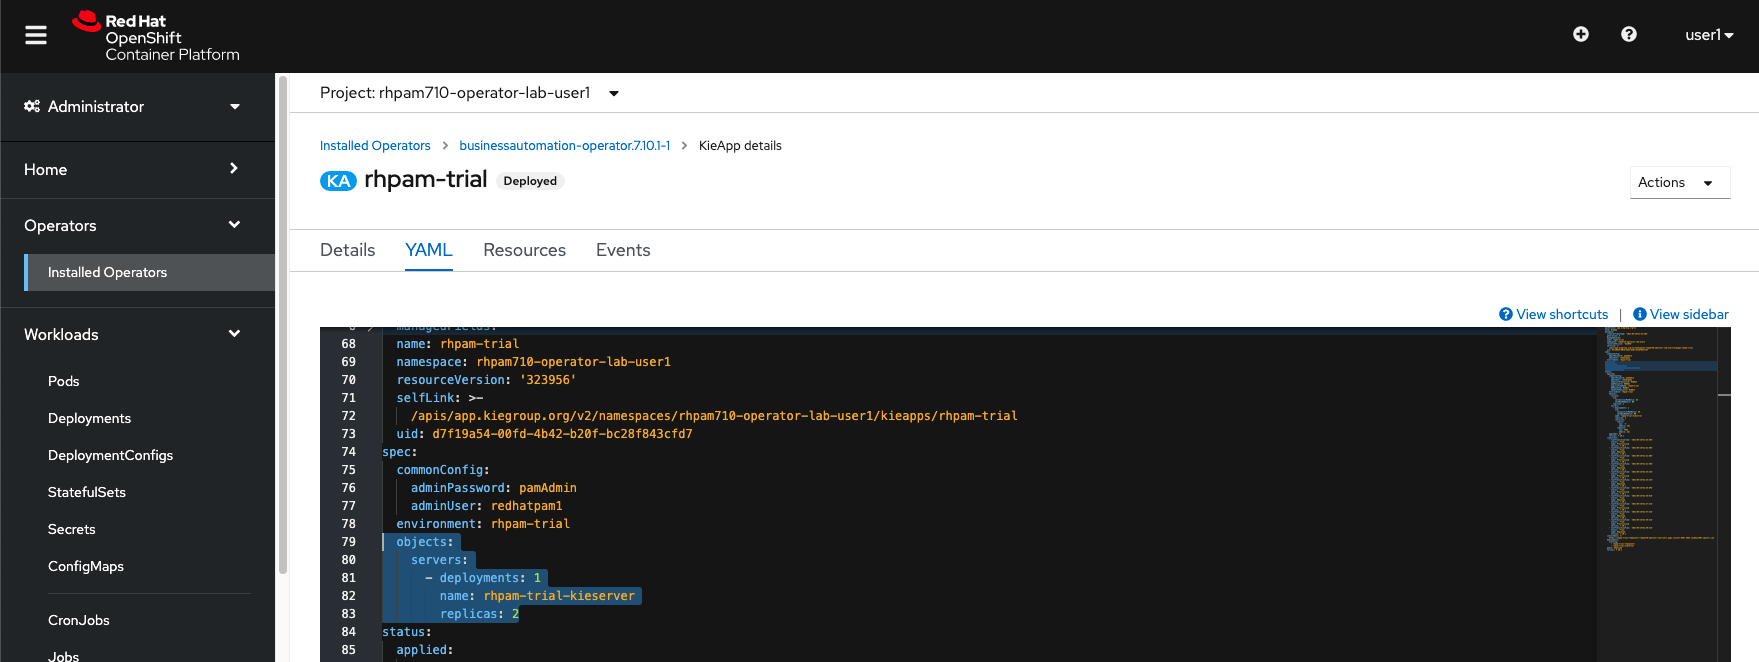The height and width of the screenshot is (662, 1759).
Task: Click the sidebar vertical scrollbar
Action: (283, 325)
